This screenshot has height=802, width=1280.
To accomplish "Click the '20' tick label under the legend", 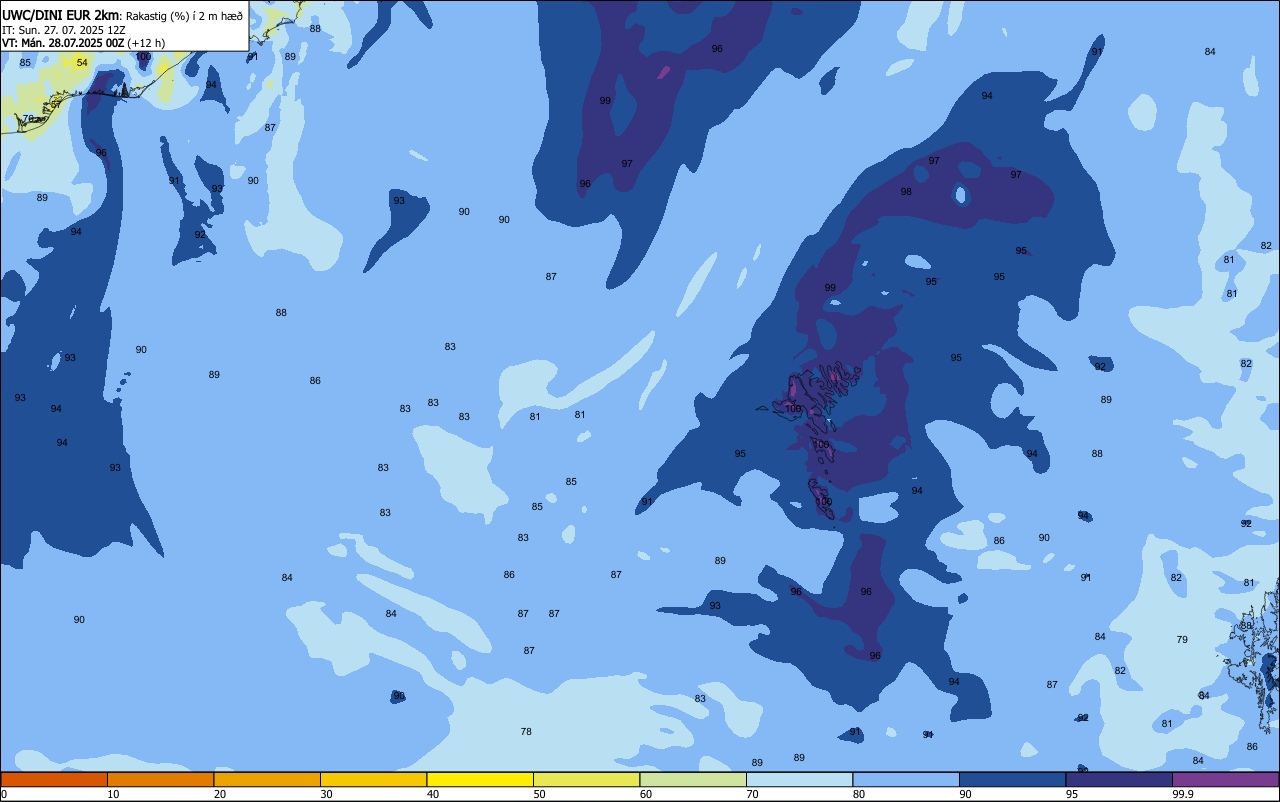I will [221, 794].
